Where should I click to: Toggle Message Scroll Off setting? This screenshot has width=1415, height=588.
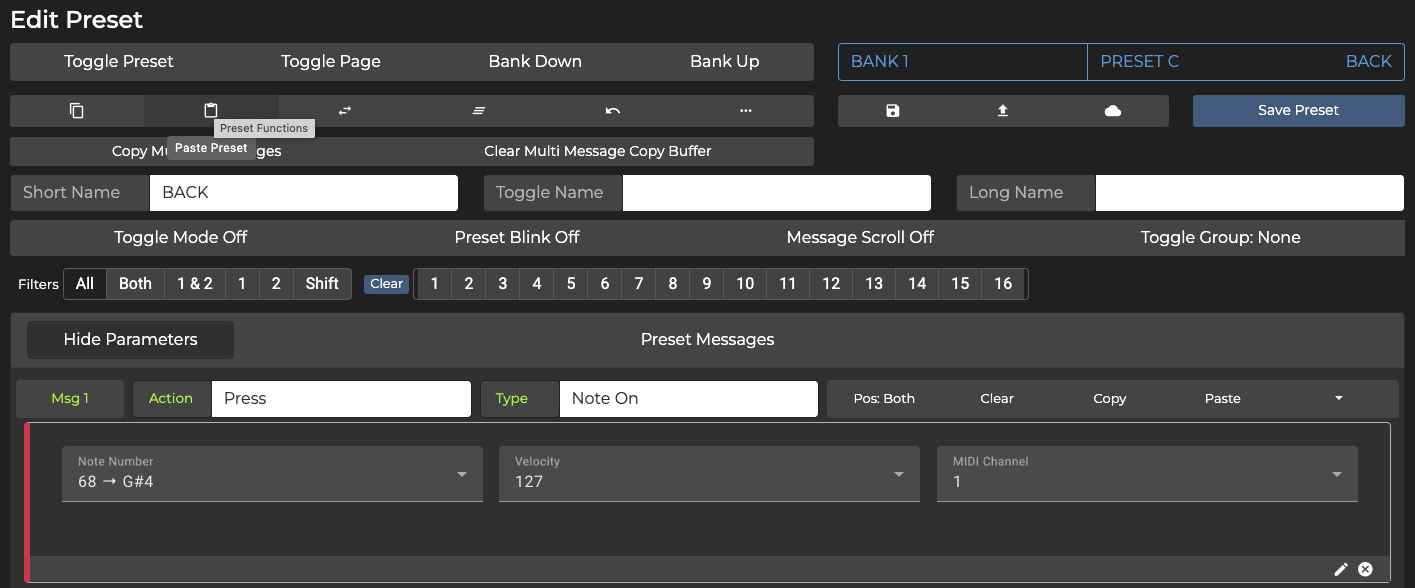860,238
